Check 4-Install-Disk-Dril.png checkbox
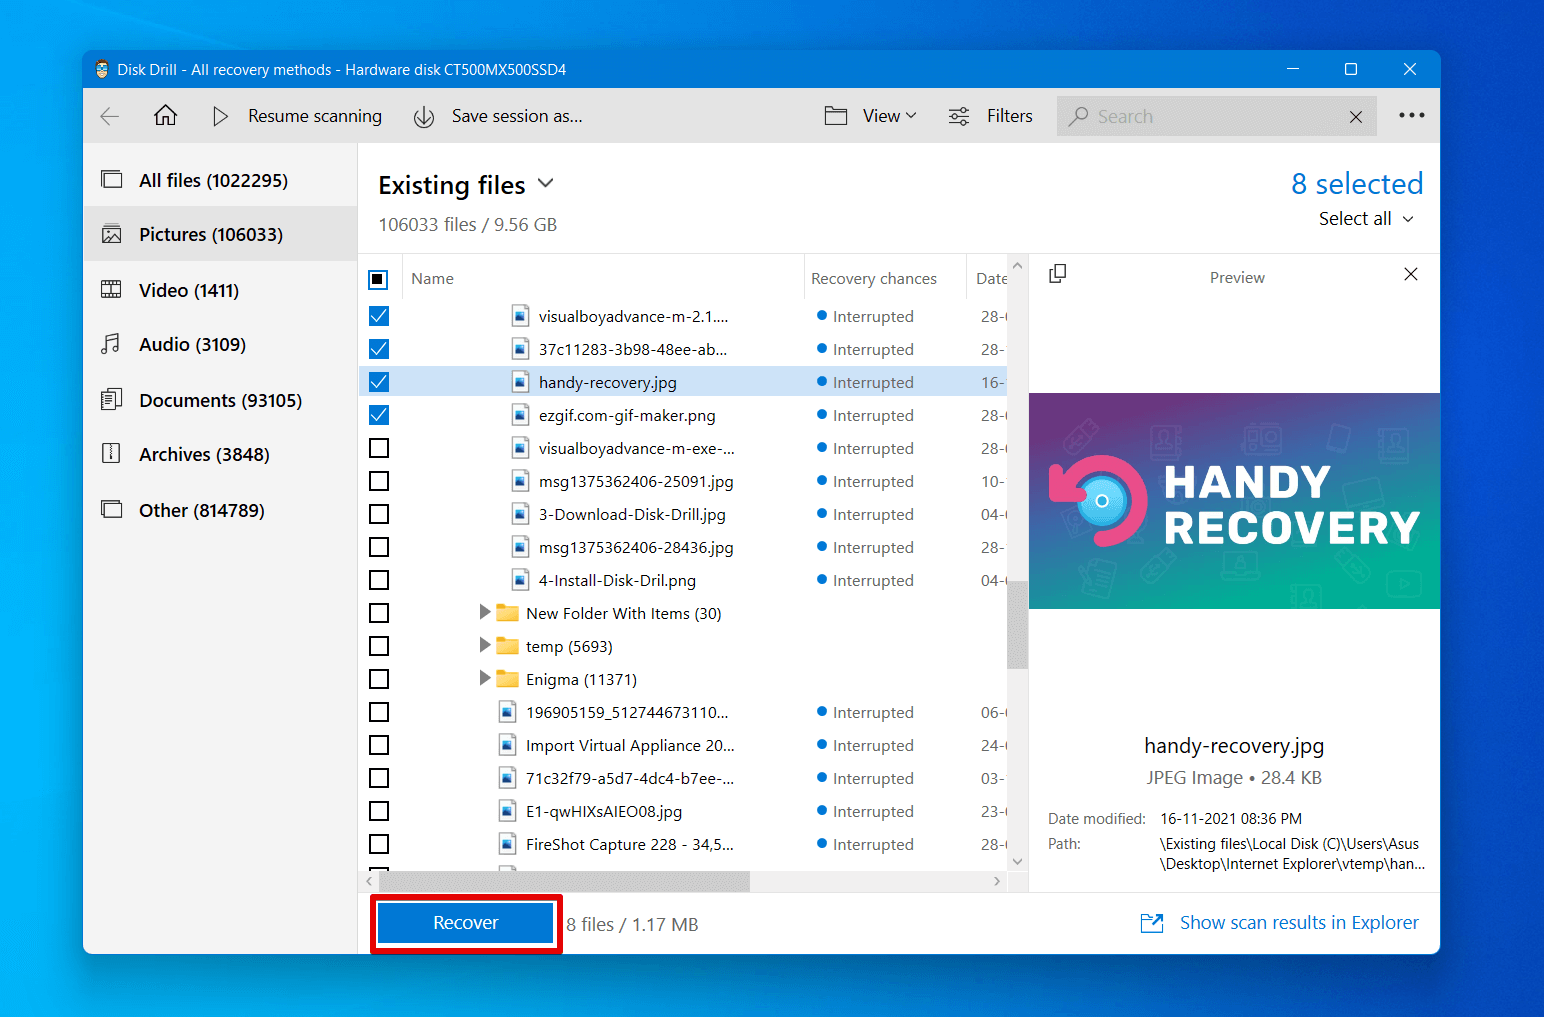Viewport: 1544px width, 1017px height. [x=379, y=580]
